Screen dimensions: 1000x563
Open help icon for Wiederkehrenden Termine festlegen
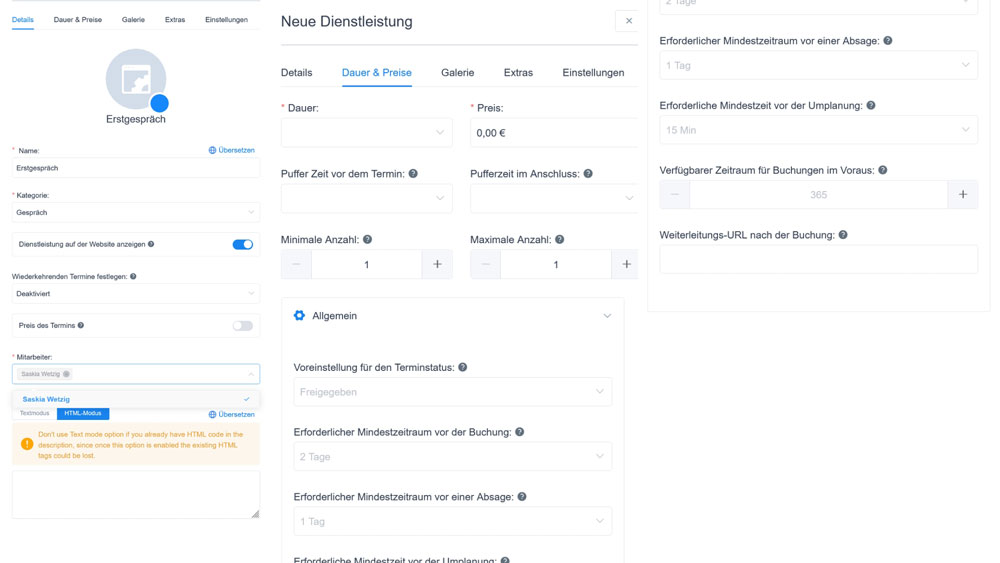133,277
